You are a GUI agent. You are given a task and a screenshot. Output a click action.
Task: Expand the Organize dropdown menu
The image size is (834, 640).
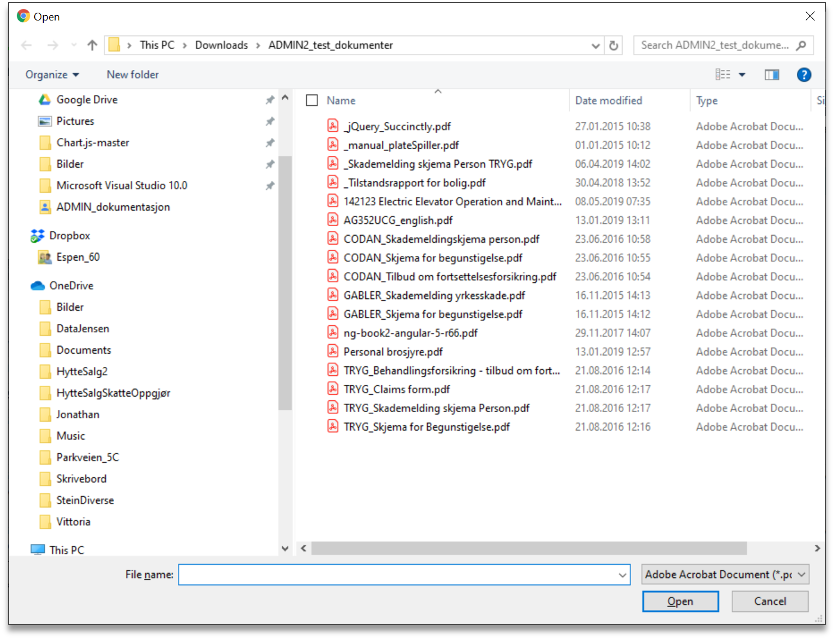pos(52,75)
